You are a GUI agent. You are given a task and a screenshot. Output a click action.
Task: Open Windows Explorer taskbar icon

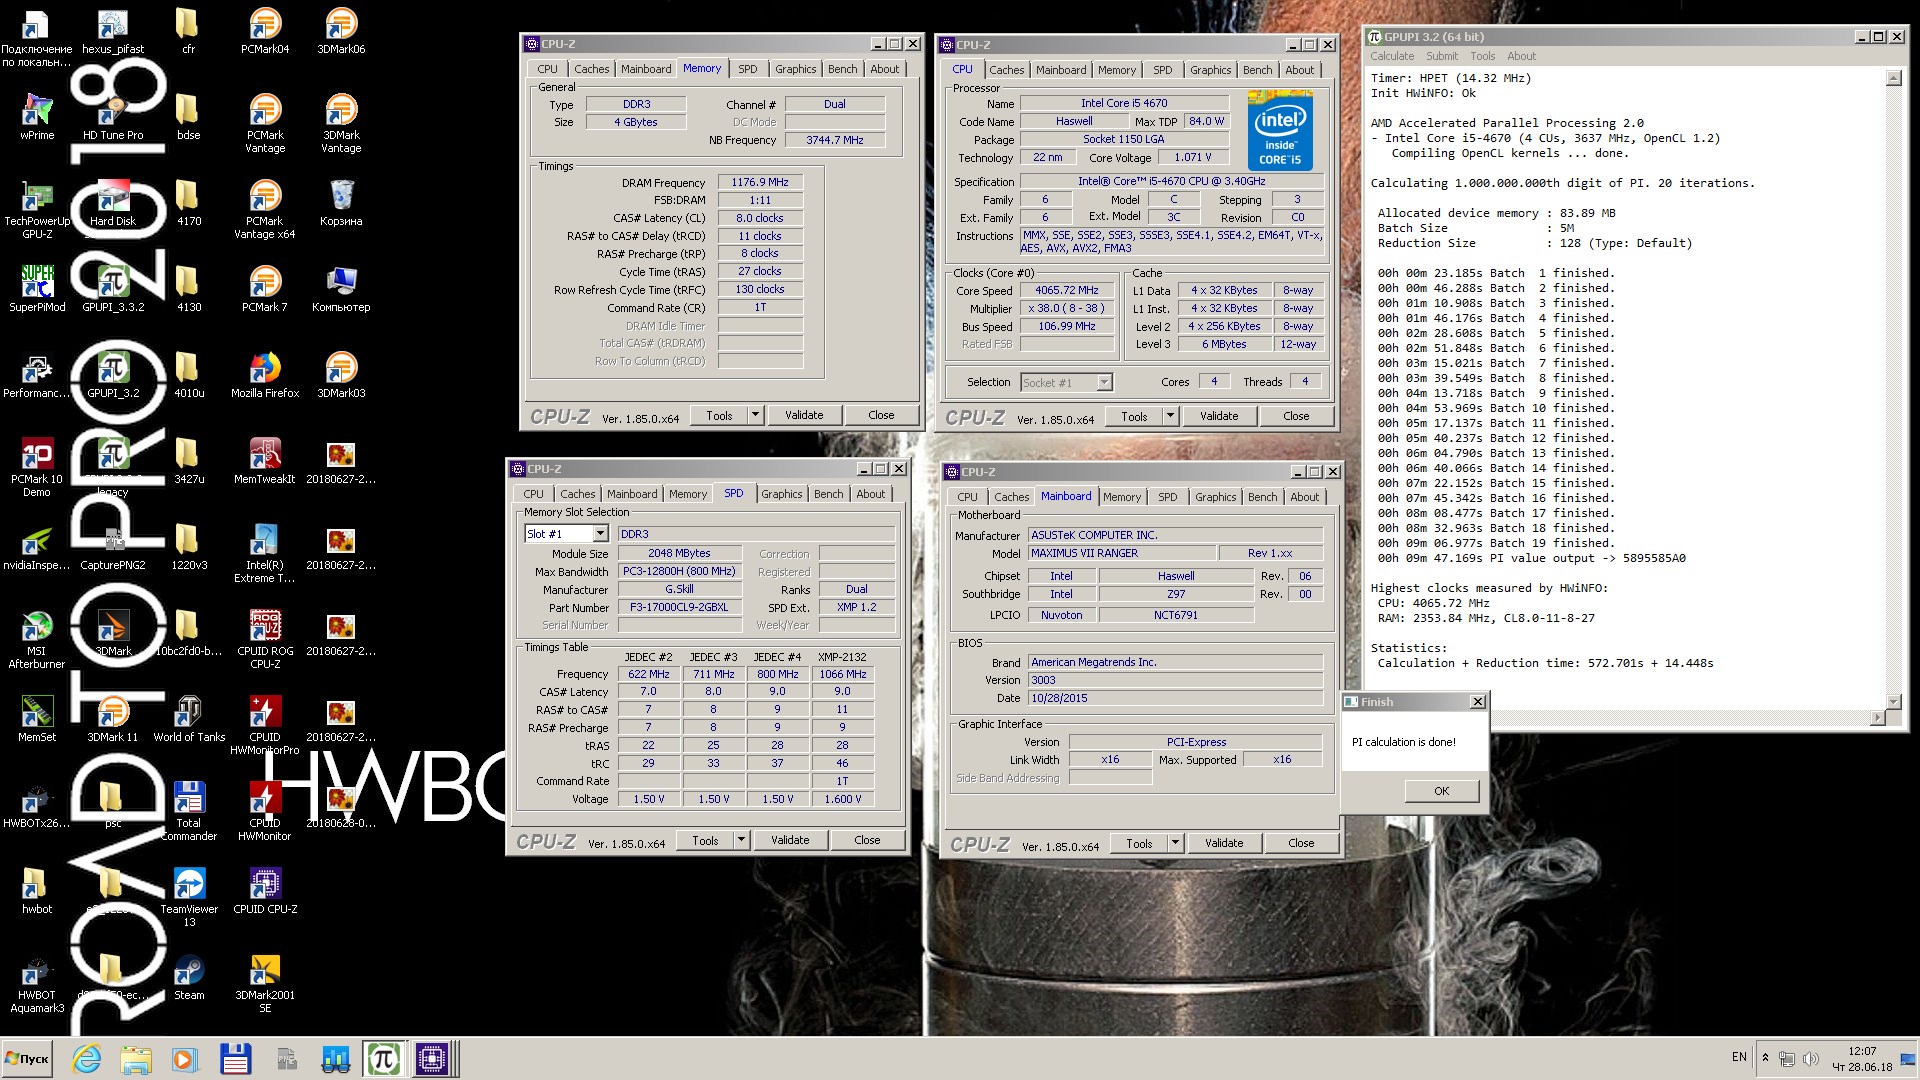point(136,1059)
